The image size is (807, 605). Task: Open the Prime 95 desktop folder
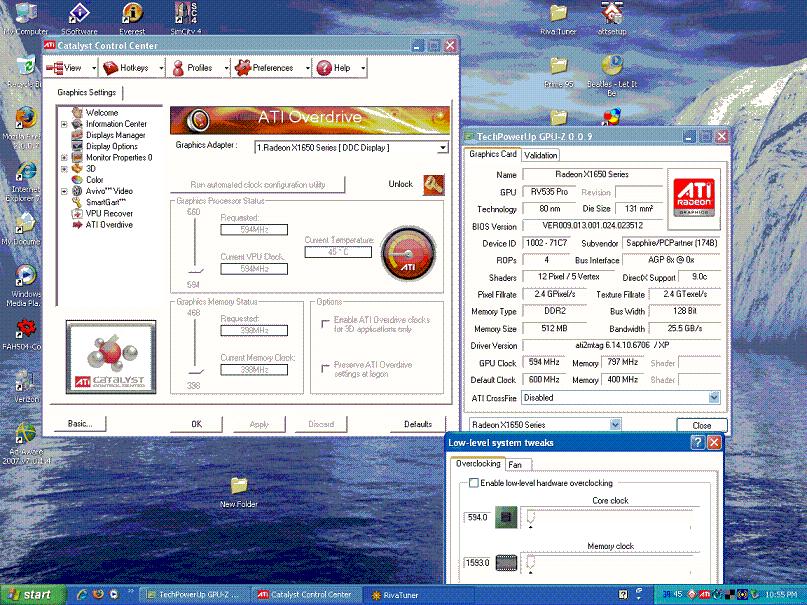pos(558,73)
